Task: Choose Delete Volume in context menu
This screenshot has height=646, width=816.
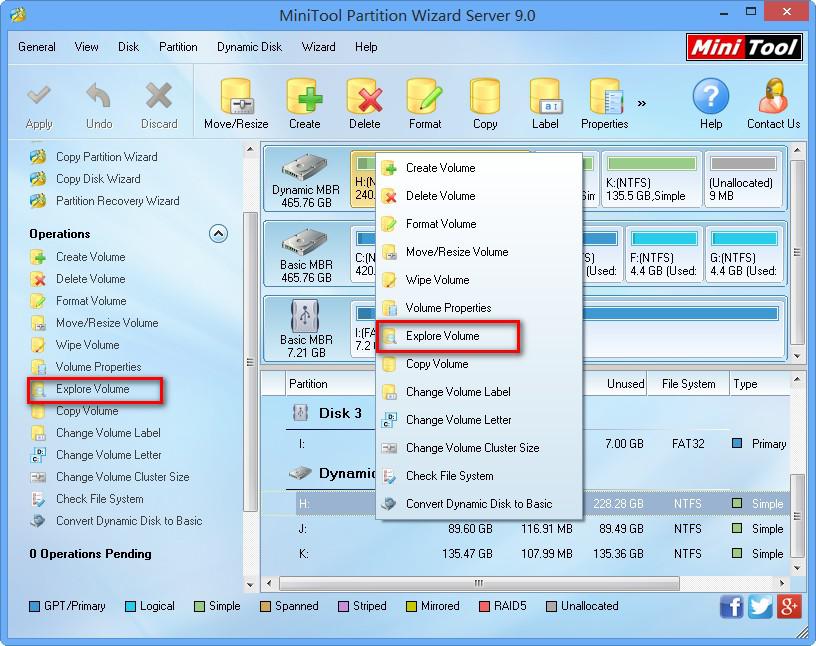Action: [479, 196]
